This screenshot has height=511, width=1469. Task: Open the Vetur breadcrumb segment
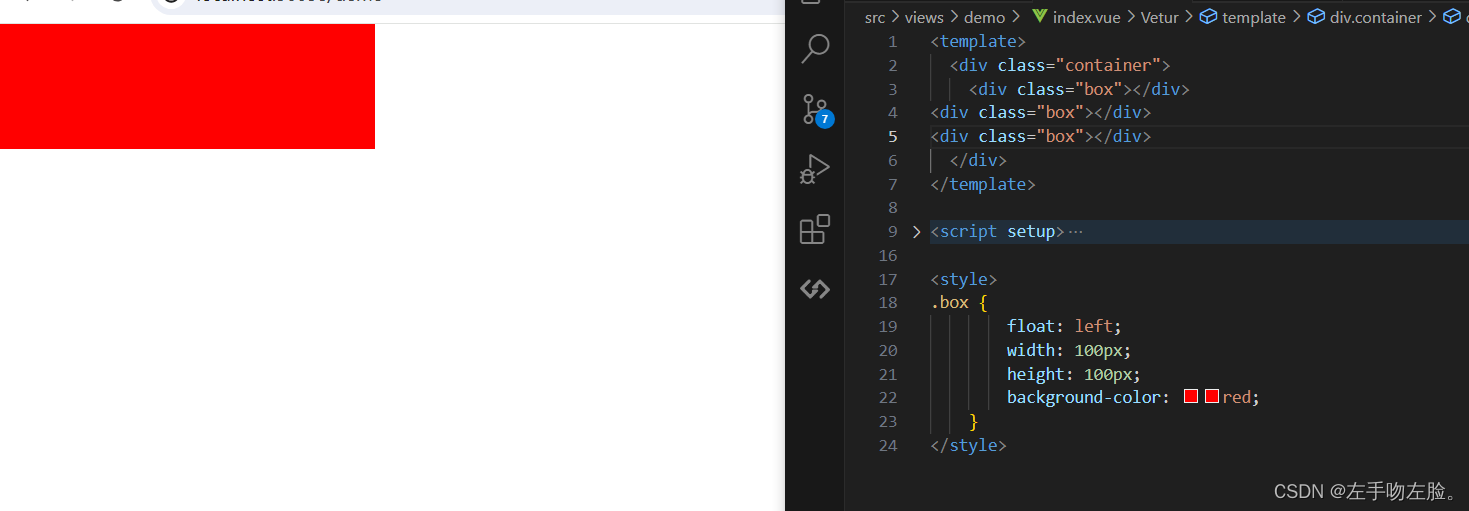click(x=1160, y=17)
